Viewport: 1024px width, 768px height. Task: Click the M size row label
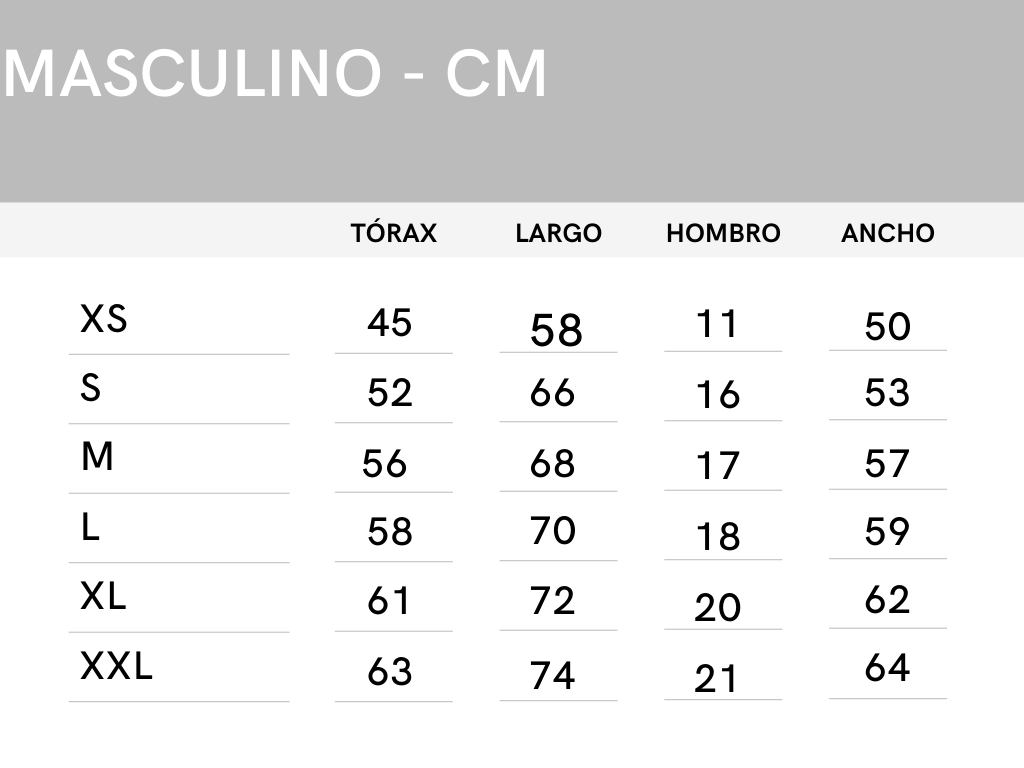pos(97,457)
